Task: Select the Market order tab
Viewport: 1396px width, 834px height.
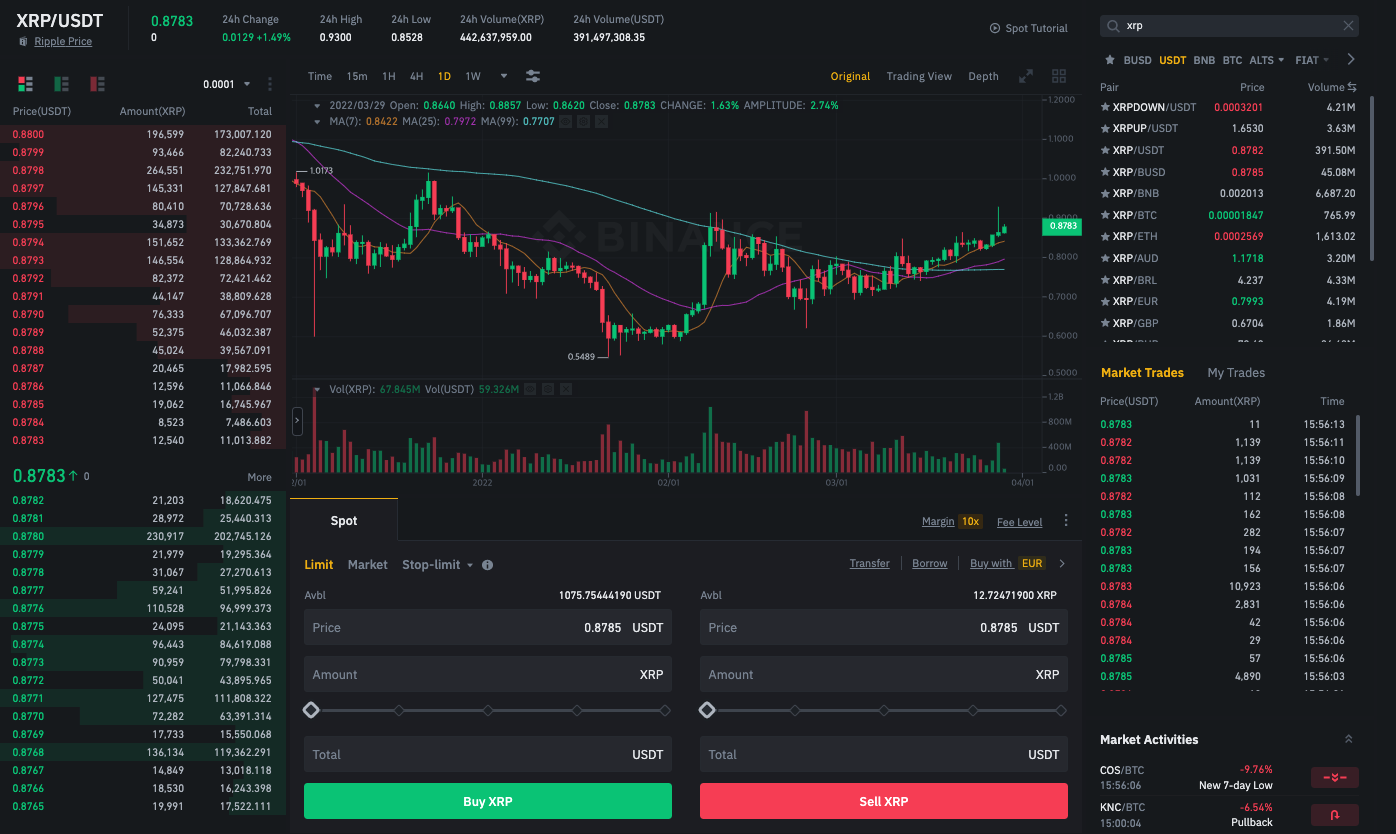Action: point(367,565)
